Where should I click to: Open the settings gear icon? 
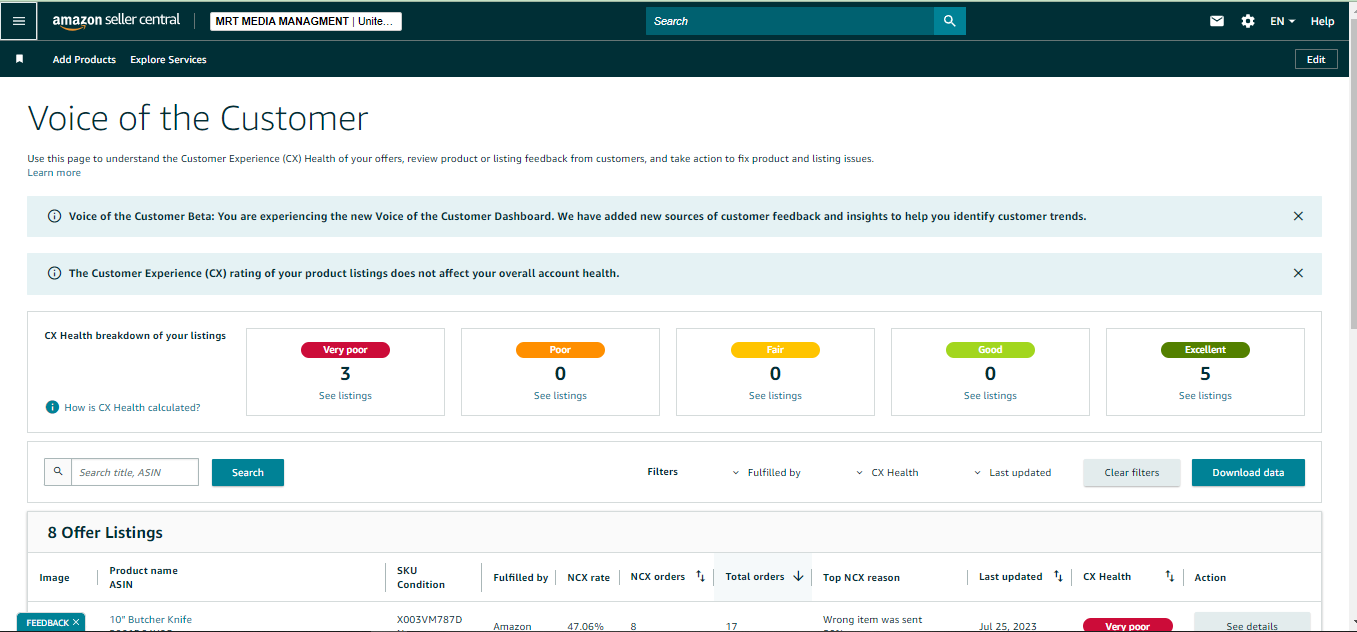(1248, 21)
